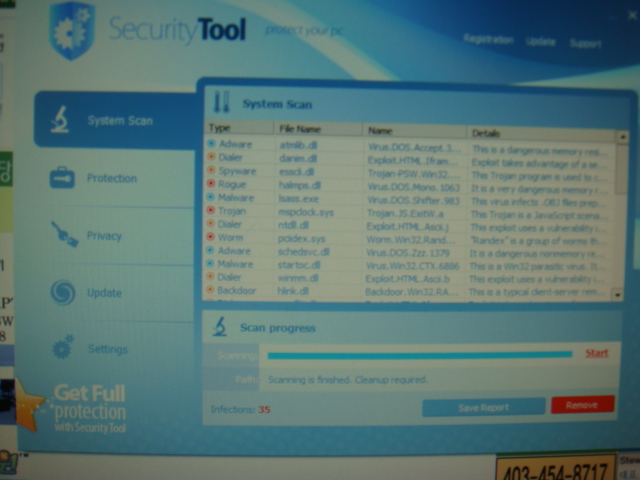Close the Security Tool window
The height and width of the screenshot is (480, 640).
[632, 16]
